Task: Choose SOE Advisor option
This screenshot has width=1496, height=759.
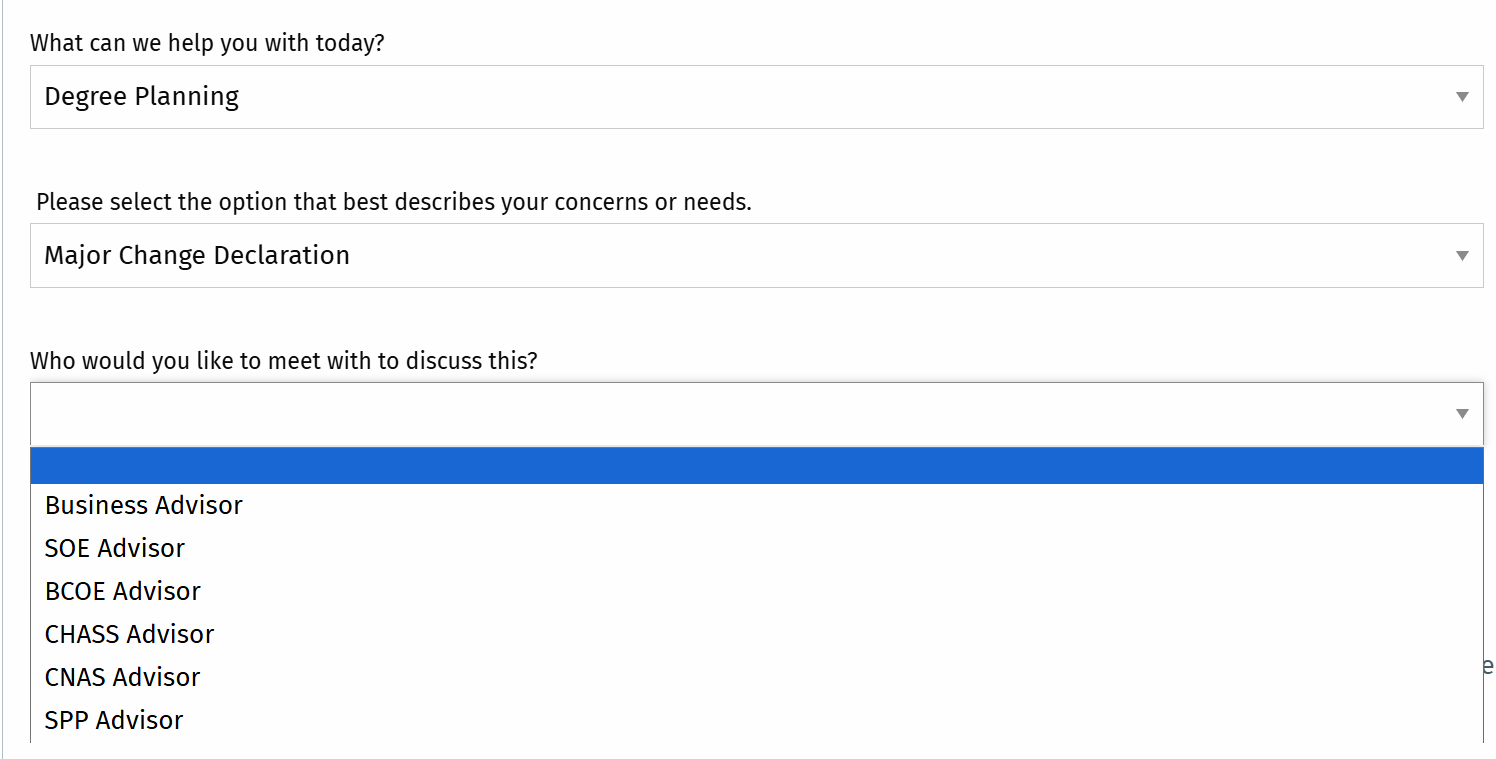Action: [x=115, y=548]
